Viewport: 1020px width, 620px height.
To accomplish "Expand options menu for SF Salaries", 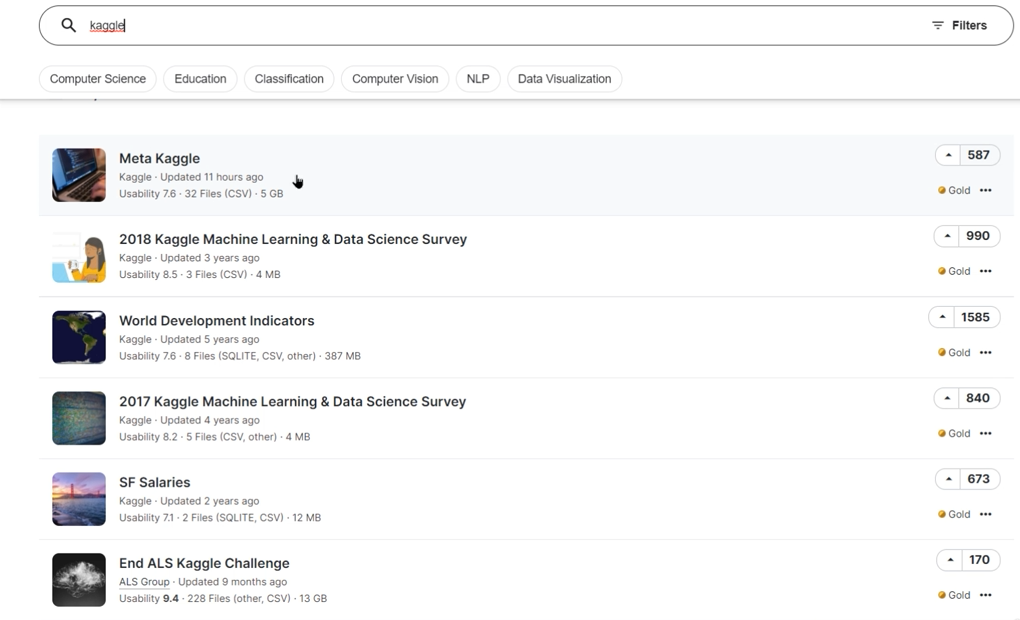I will point(985,514).
